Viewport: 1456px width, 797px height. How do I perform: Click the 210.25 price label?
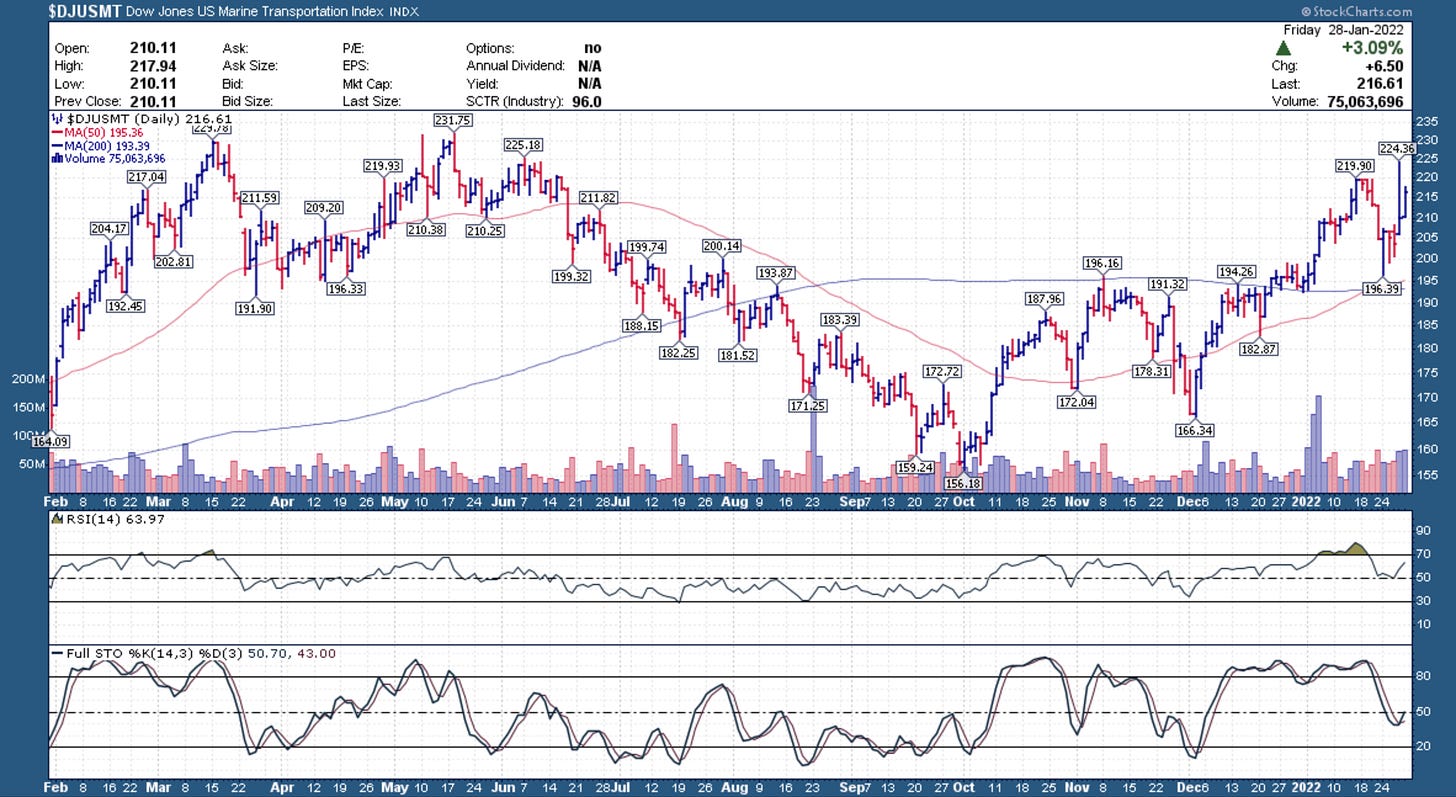tap(485, 231)
